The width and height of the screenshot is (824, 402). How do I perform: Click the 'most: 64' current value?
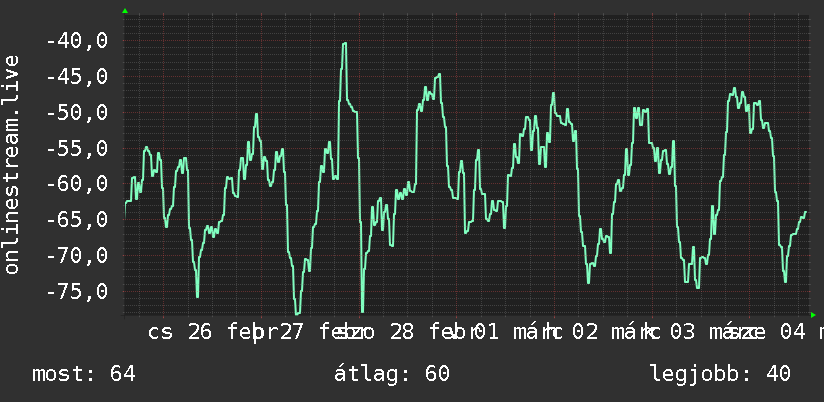coord(84,374)
